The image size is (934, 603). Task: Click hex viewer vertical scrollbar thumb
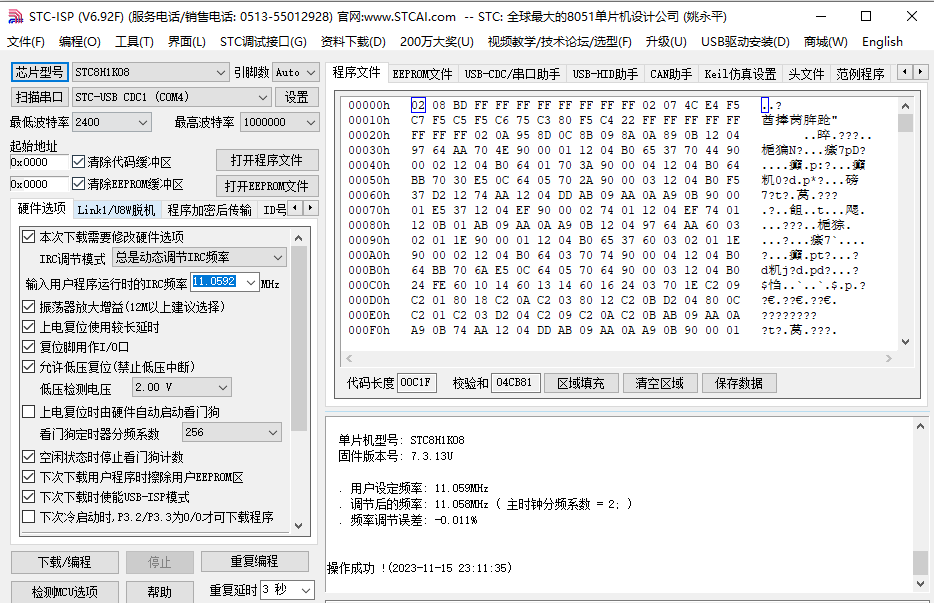[905, 123]
